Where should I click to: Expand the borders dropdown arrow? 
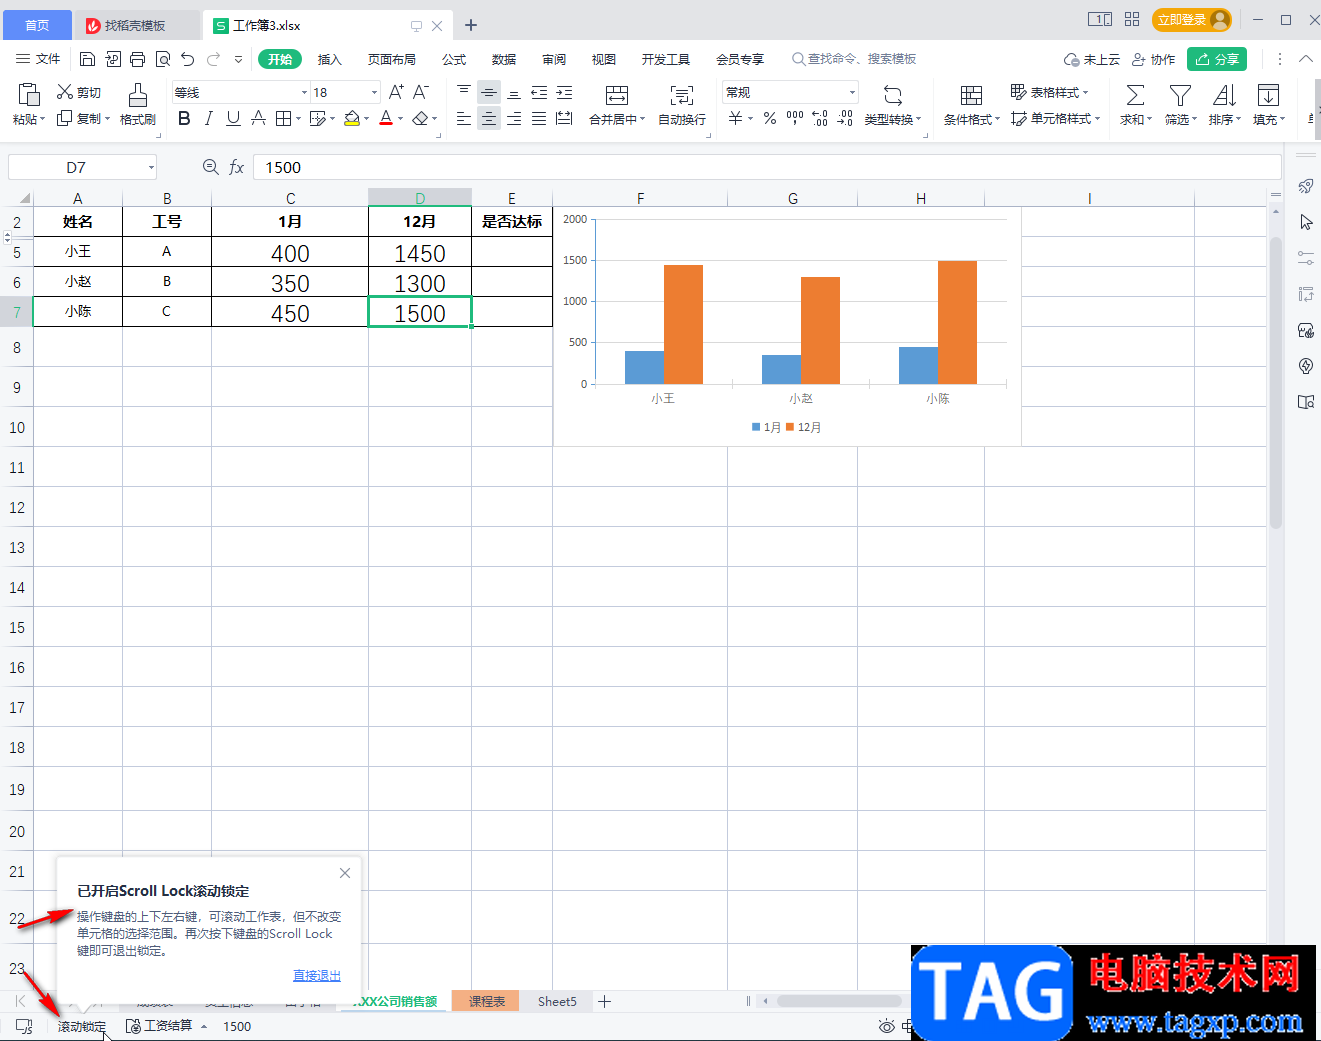(x=299, y=119)
